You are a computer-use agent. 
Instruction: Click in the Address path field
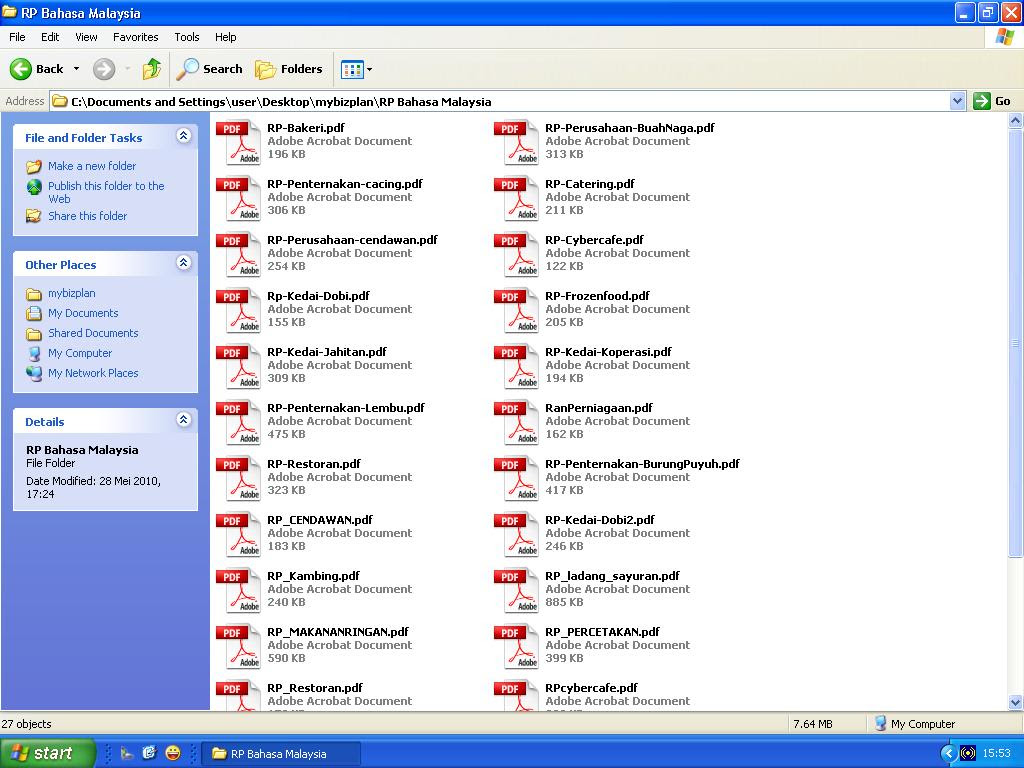500,101
